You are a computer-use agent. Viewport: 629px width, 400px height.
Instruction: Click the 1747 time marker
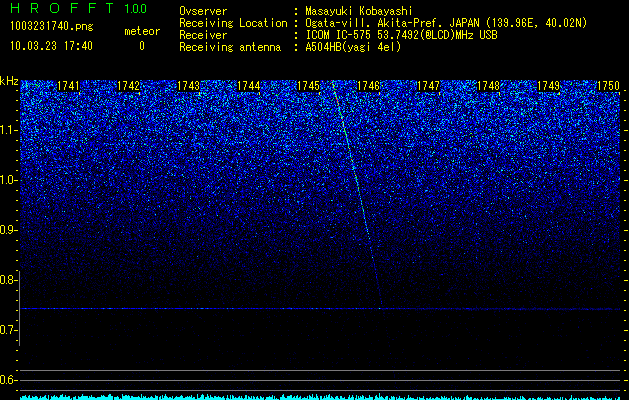click(x=428, y=86)
